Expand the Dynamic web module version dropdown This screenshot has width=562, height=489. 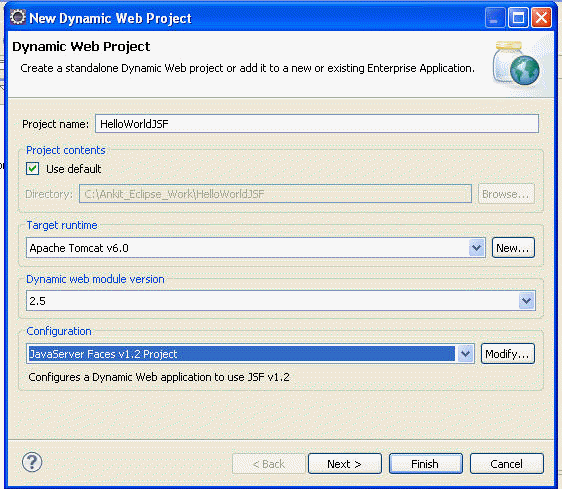pyautogui.click(x=526, y=300)
